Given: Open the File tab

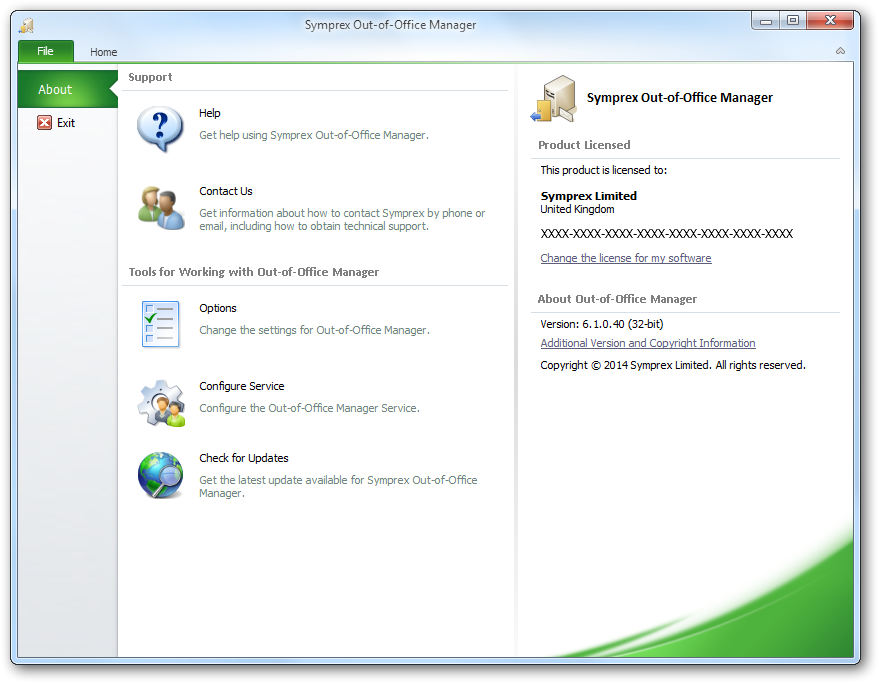Looking at the screenshot, I should point(45,51).
